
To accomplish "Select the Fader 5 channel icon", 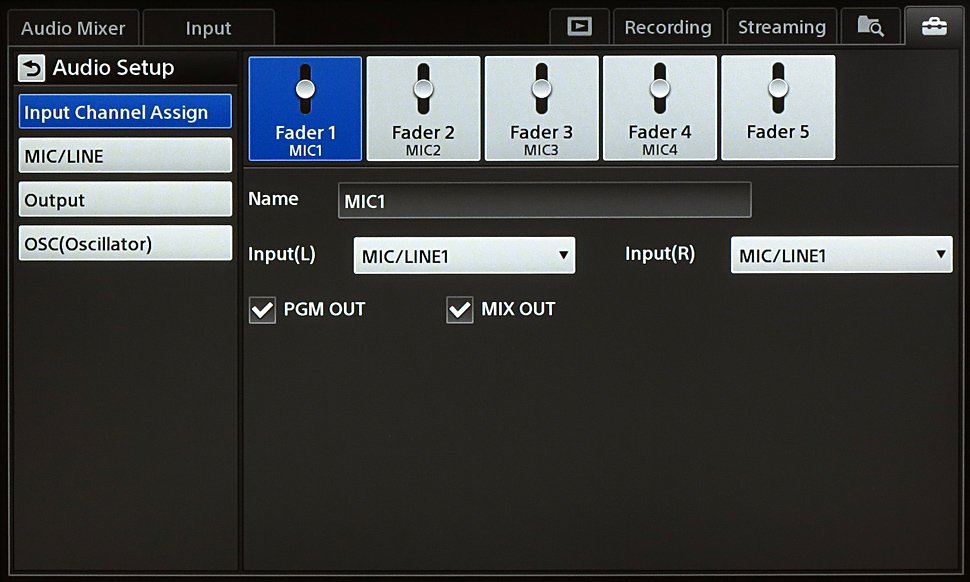I will [777, 108].
